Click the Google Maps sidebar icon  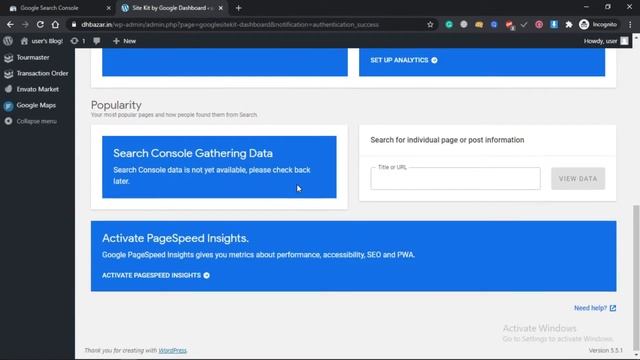pyautogui.click(x=9, y=106)
